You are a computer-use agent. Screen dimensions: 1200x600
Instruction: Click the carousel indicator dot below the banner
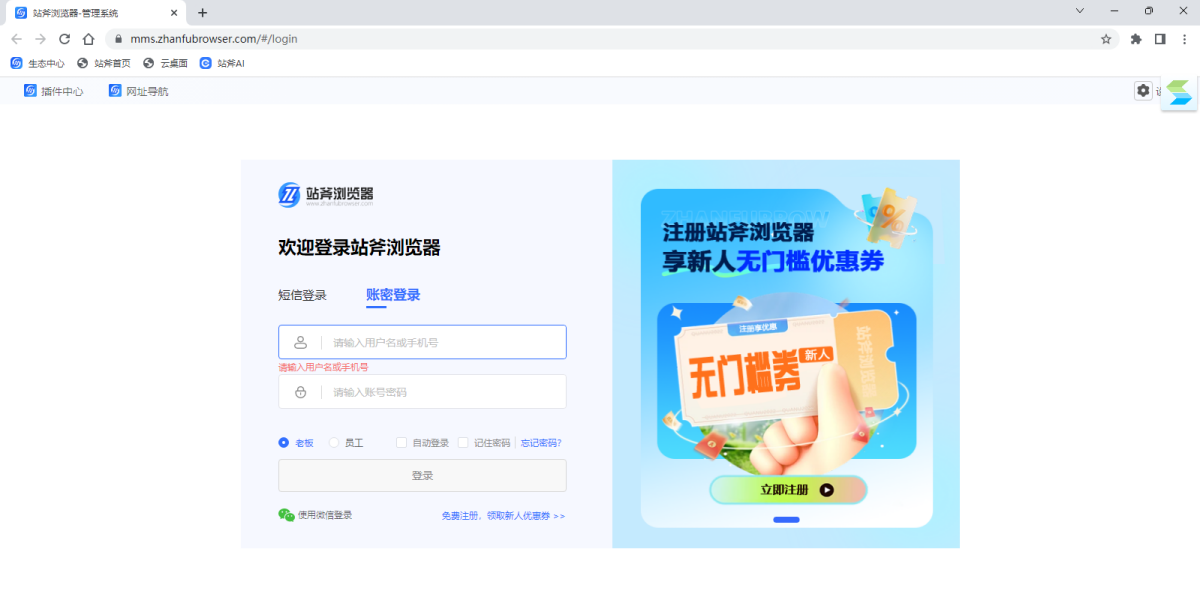[785, 519]
